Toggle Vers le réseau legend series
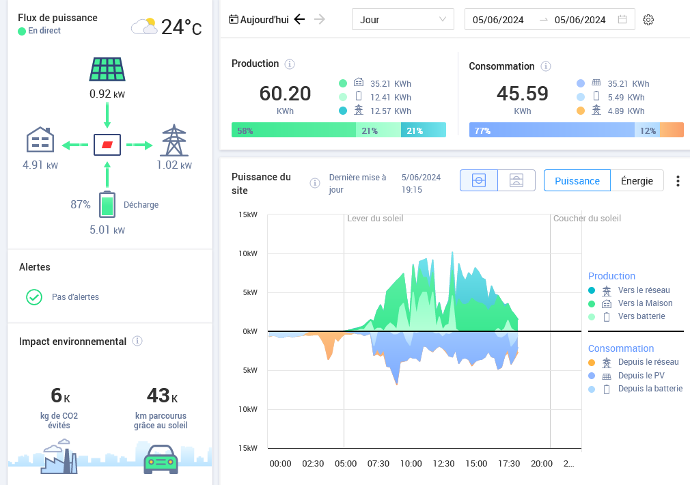Viewport: 690px width, 485px height. click(x=629, y=290)
